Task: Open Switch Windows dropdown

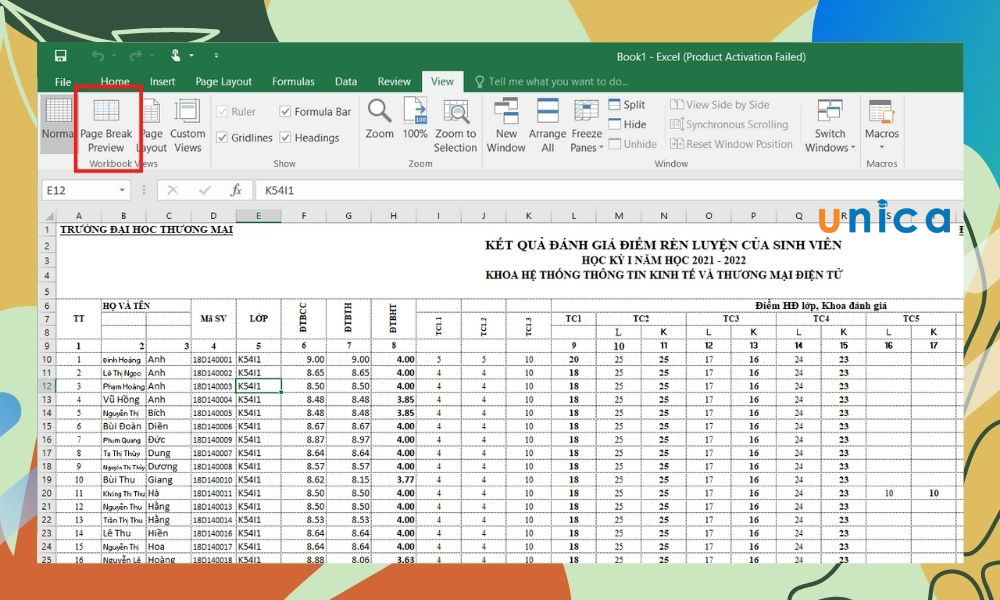Action: click(x=830, y=125)
